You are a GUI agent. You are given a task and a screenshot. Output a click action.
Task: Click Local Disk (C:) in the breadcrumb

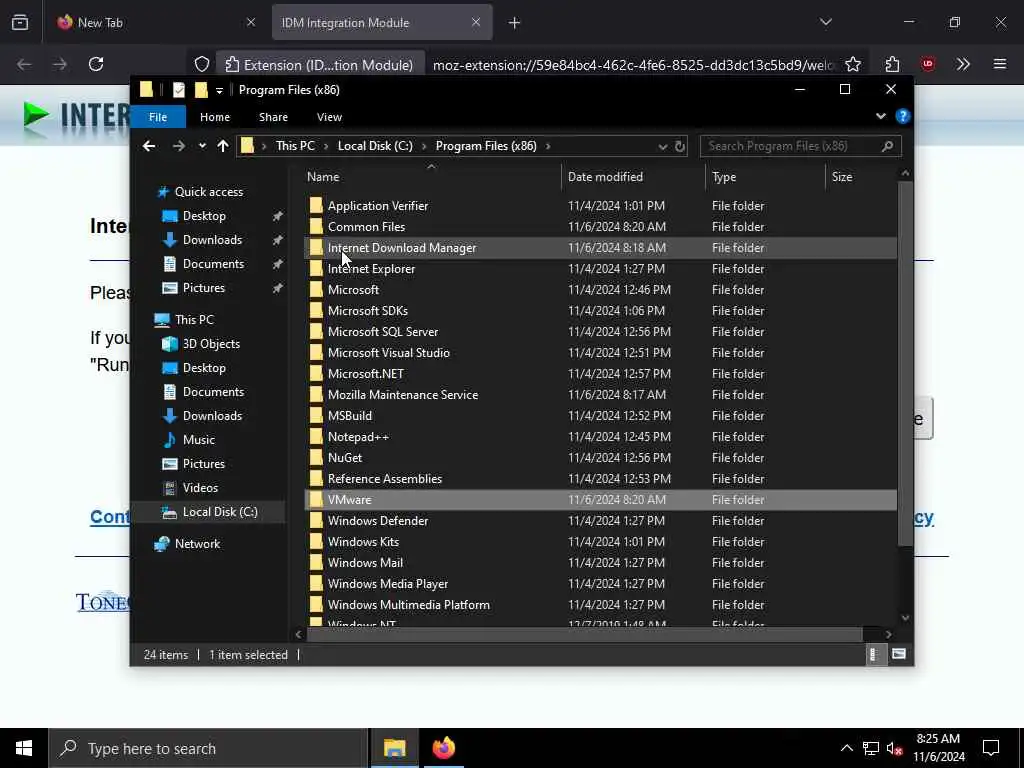(x=375, y=146)
